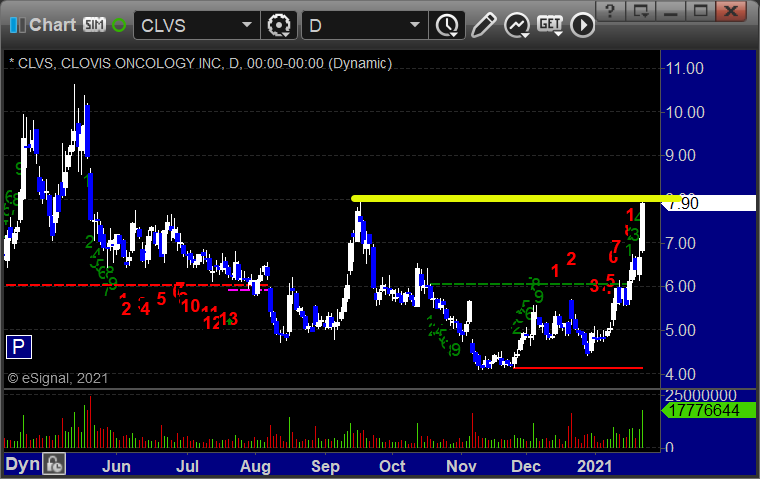Open the chart settings gear icon
Image resolution: width=760 pixels, height=479 pixels.
[x=279, y=25]
